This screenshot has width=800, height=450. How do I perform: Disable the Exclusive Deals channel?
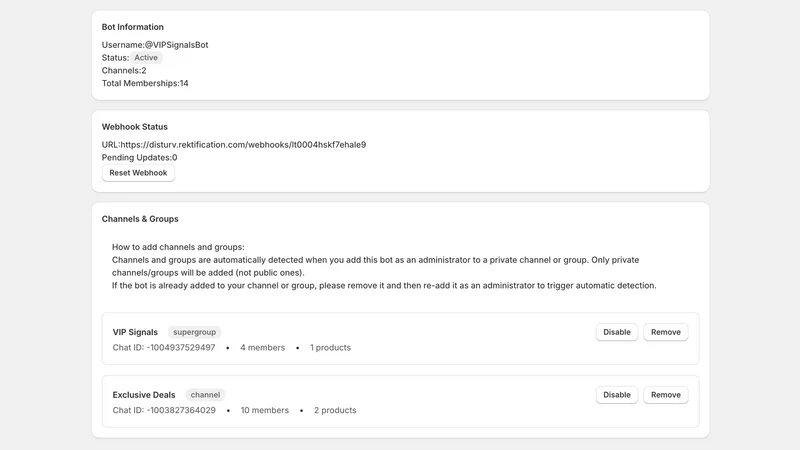point(617,395)
